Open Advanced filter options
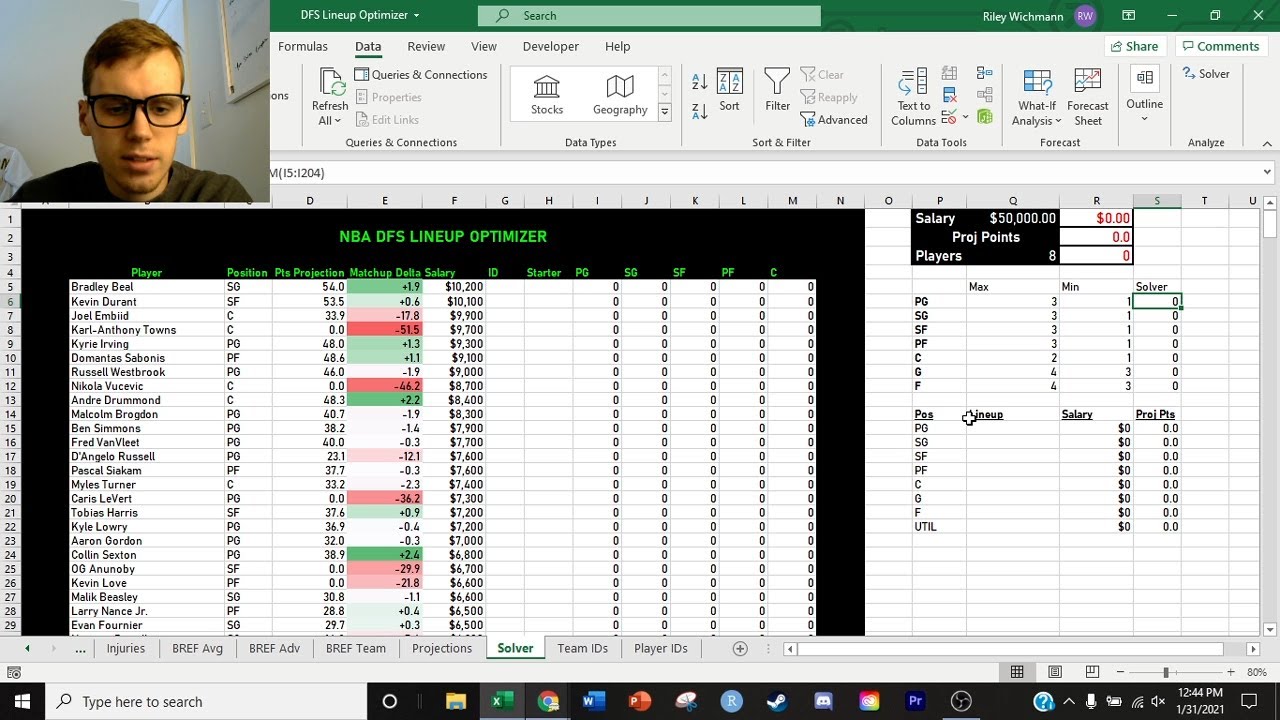 pyautogui.click(x=834, y=120)
